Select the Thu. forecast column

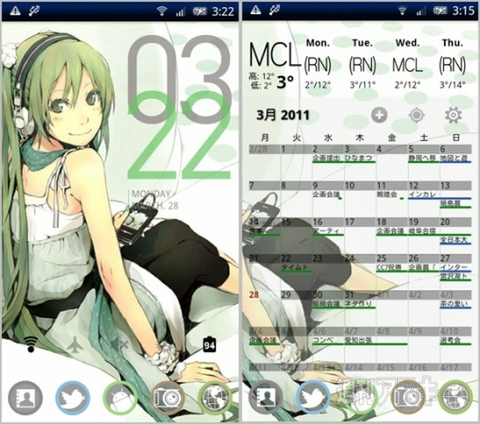point(452,64)
